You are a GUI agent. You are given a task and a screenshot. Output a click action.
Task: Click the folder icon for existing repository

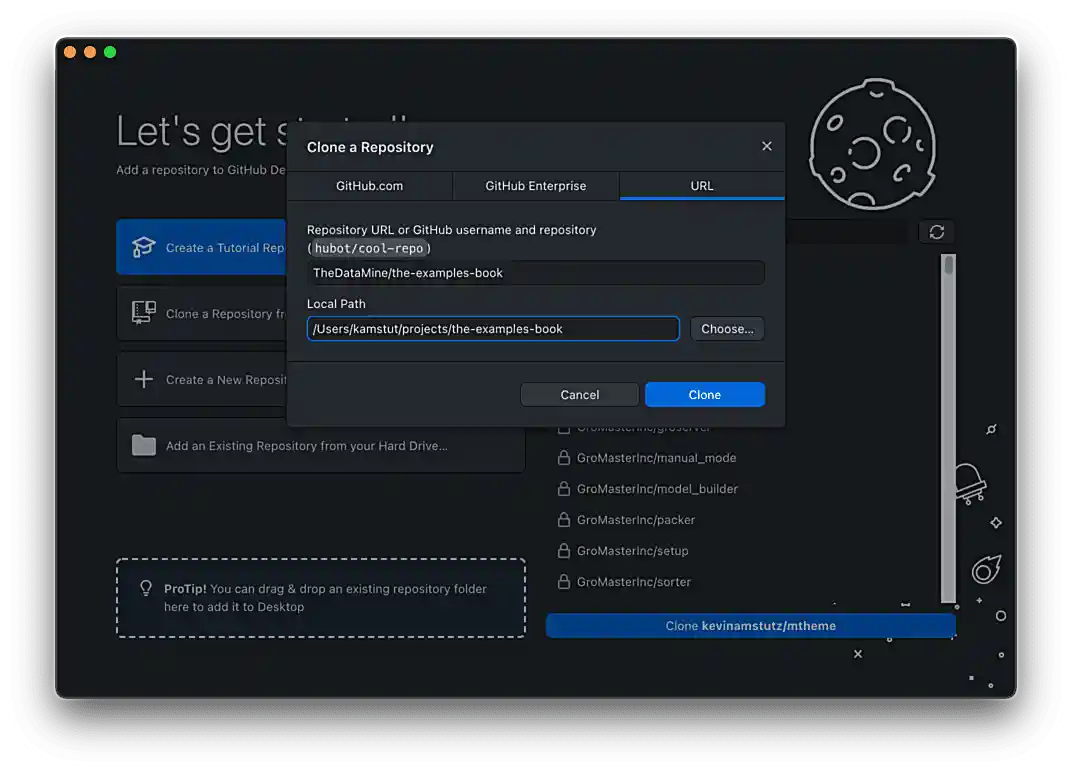[144, 445]
